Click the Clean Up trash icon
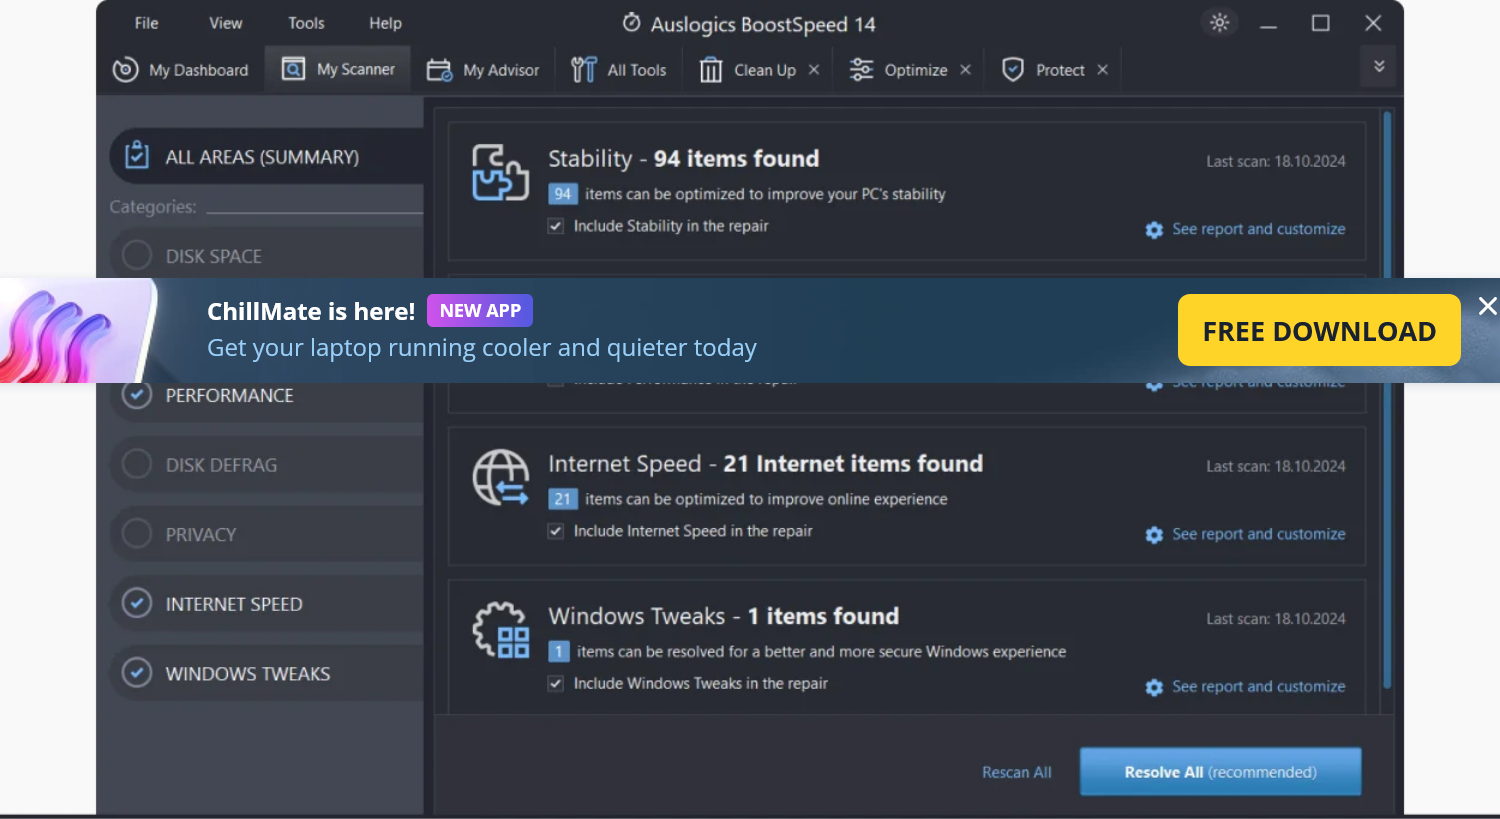1500x819 pixels. [x=711, y=69]
